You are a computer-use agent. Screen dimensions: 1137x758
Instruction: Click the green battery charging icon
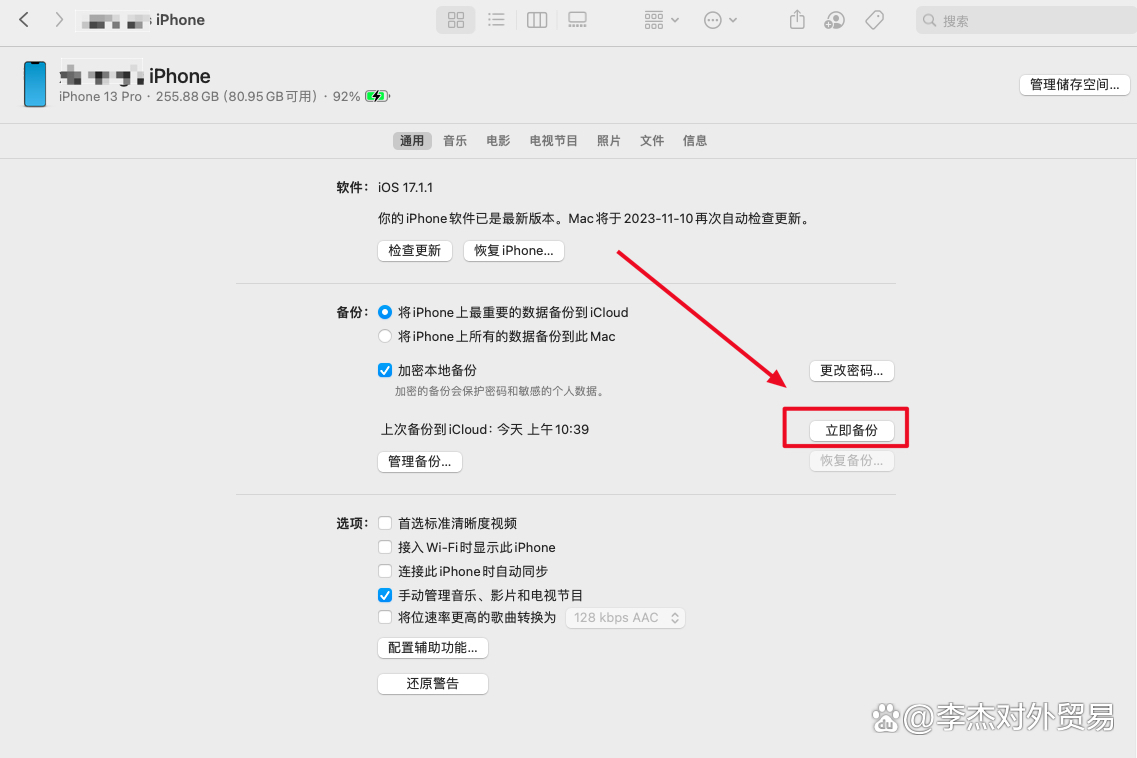click(377, 96)
